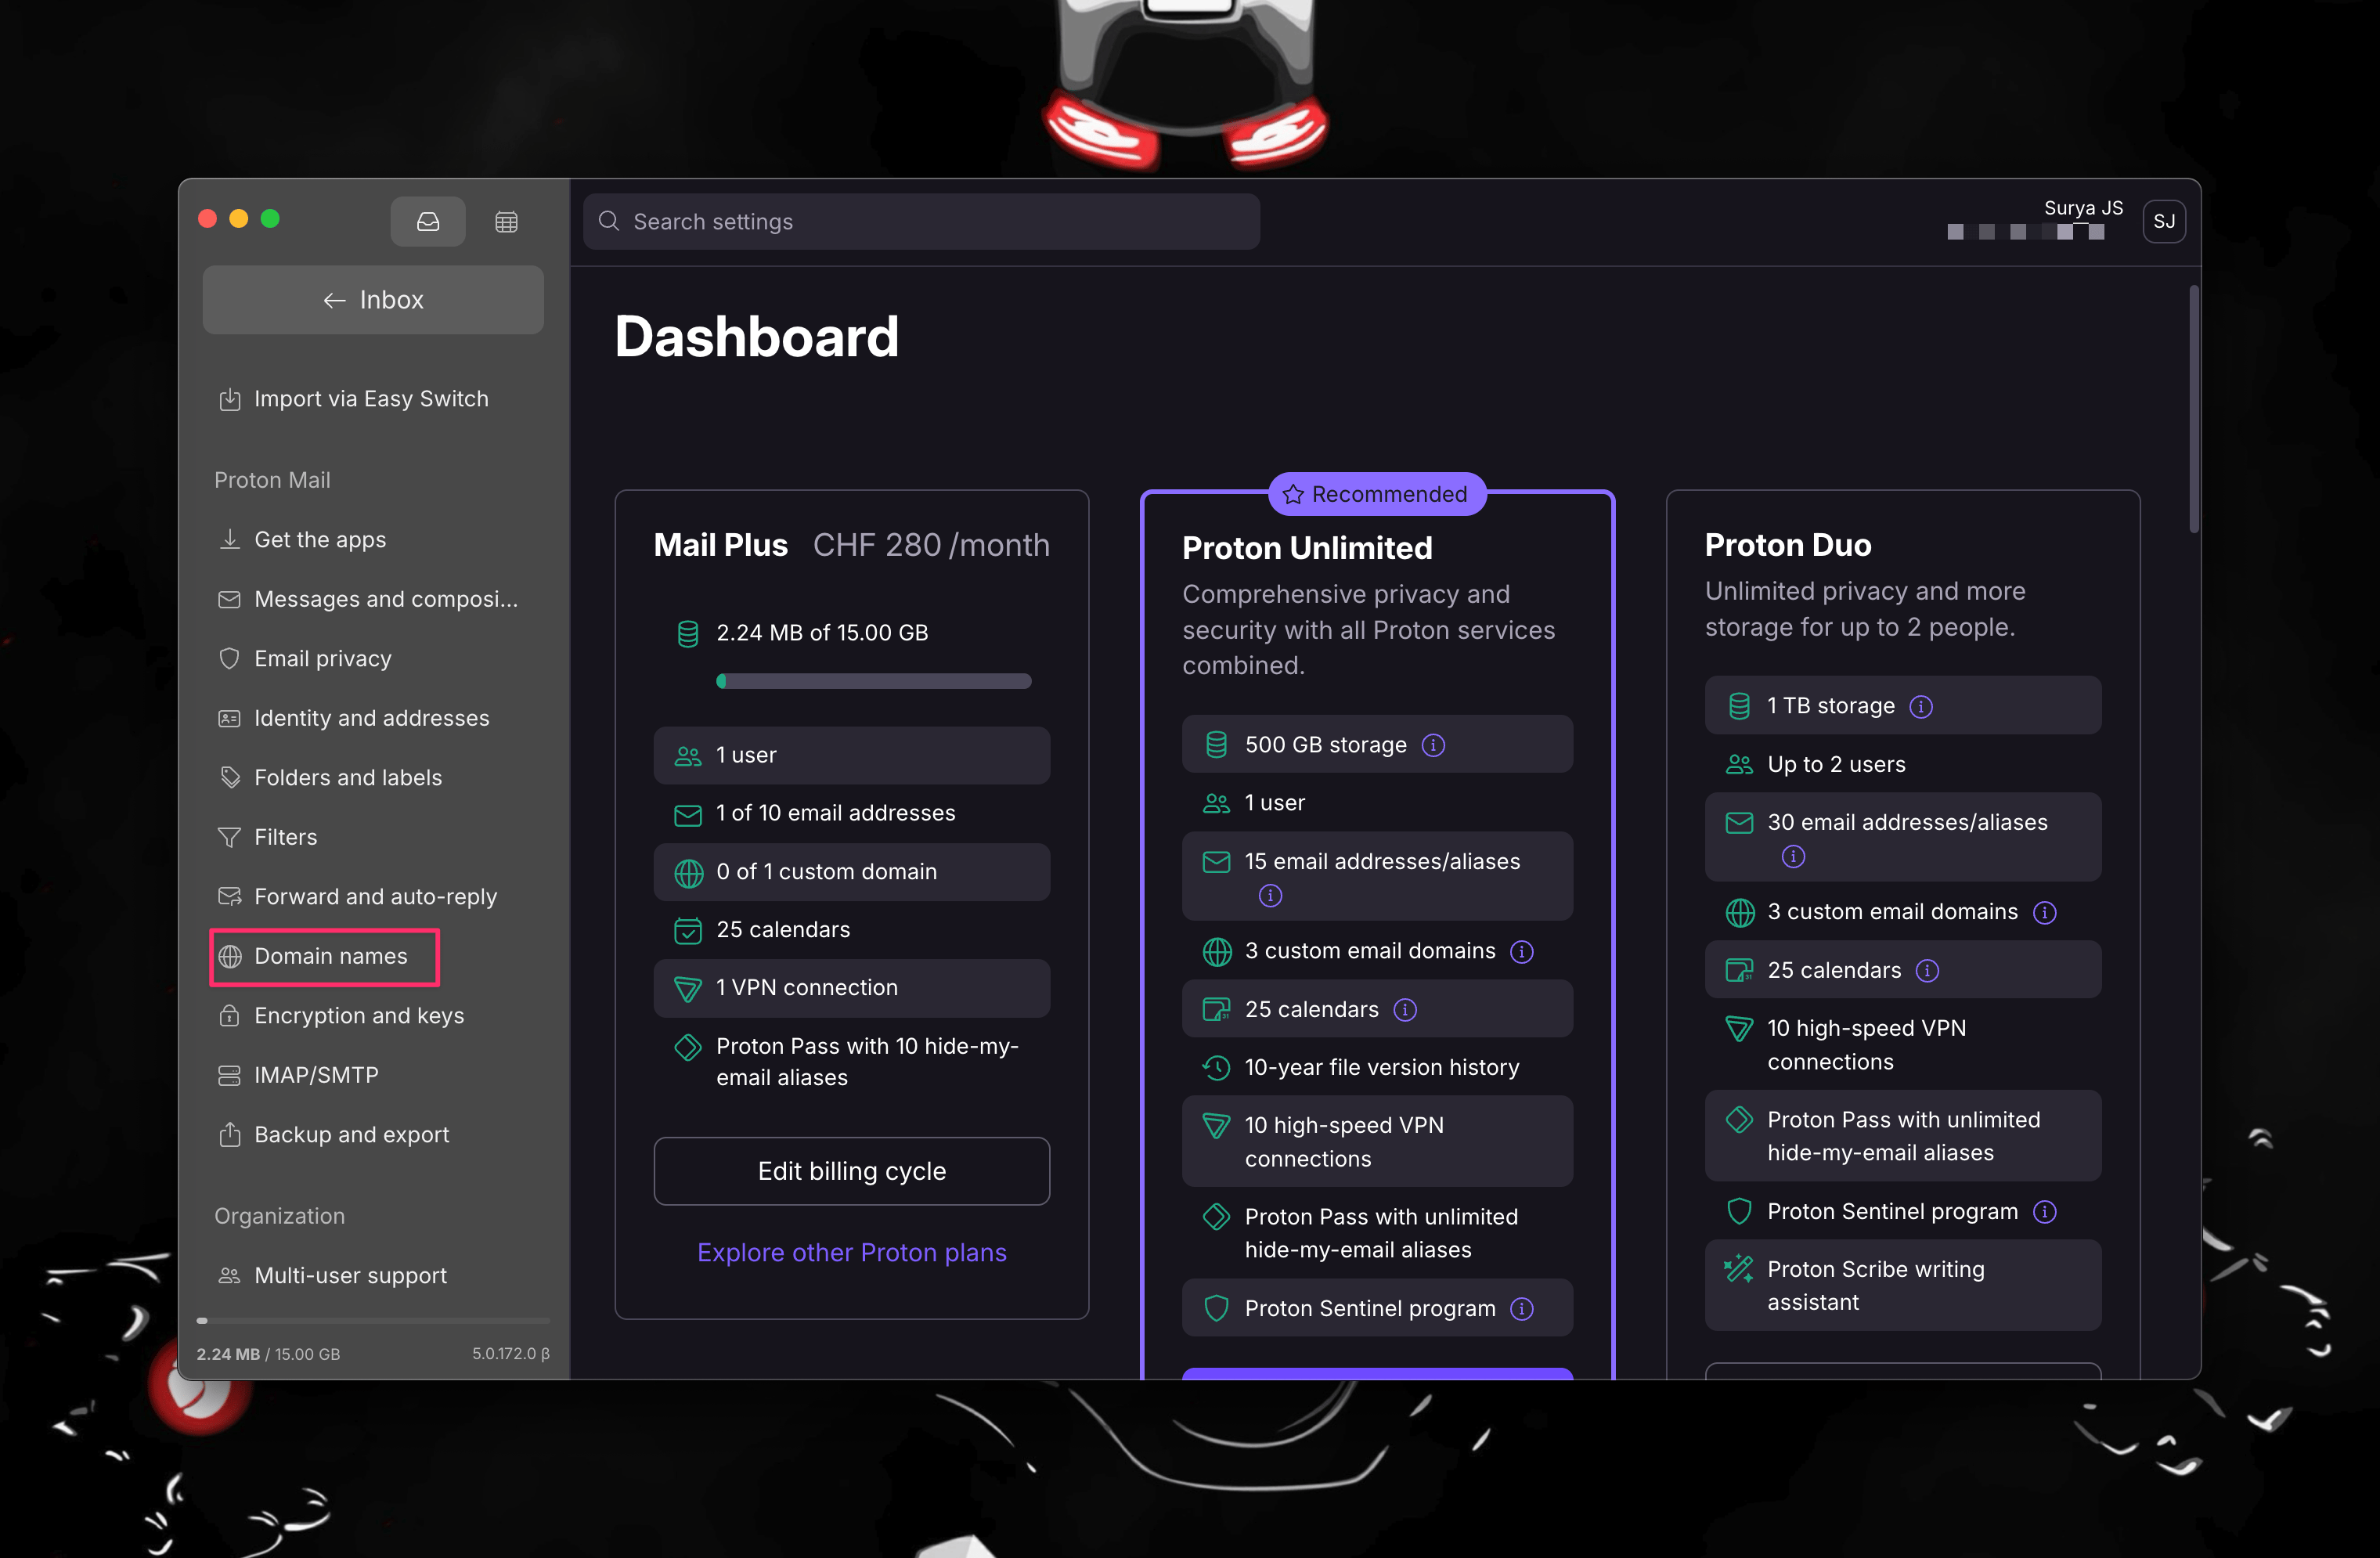2380x1558 pixels.
Task: Click info icon beside Duo's Proton Sentinel program
Action: 2045,1212
